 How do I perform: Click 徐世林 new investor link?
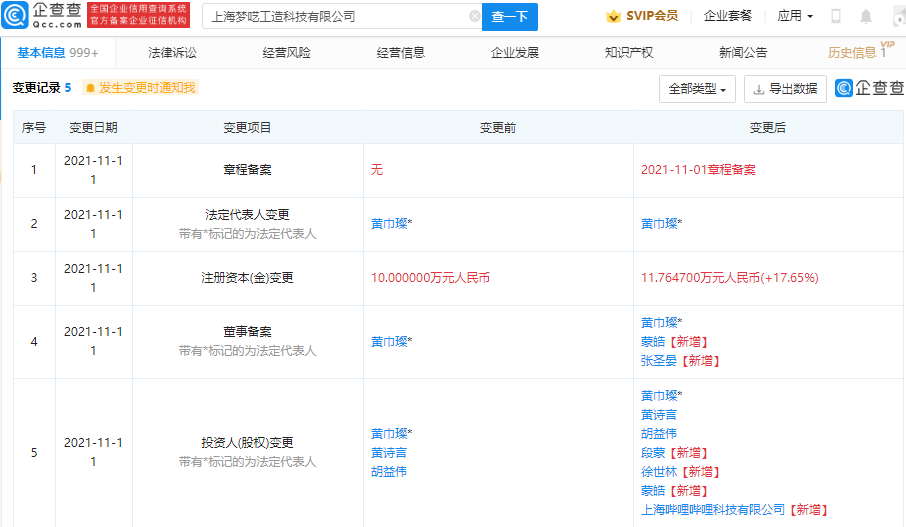pos(659,472)
